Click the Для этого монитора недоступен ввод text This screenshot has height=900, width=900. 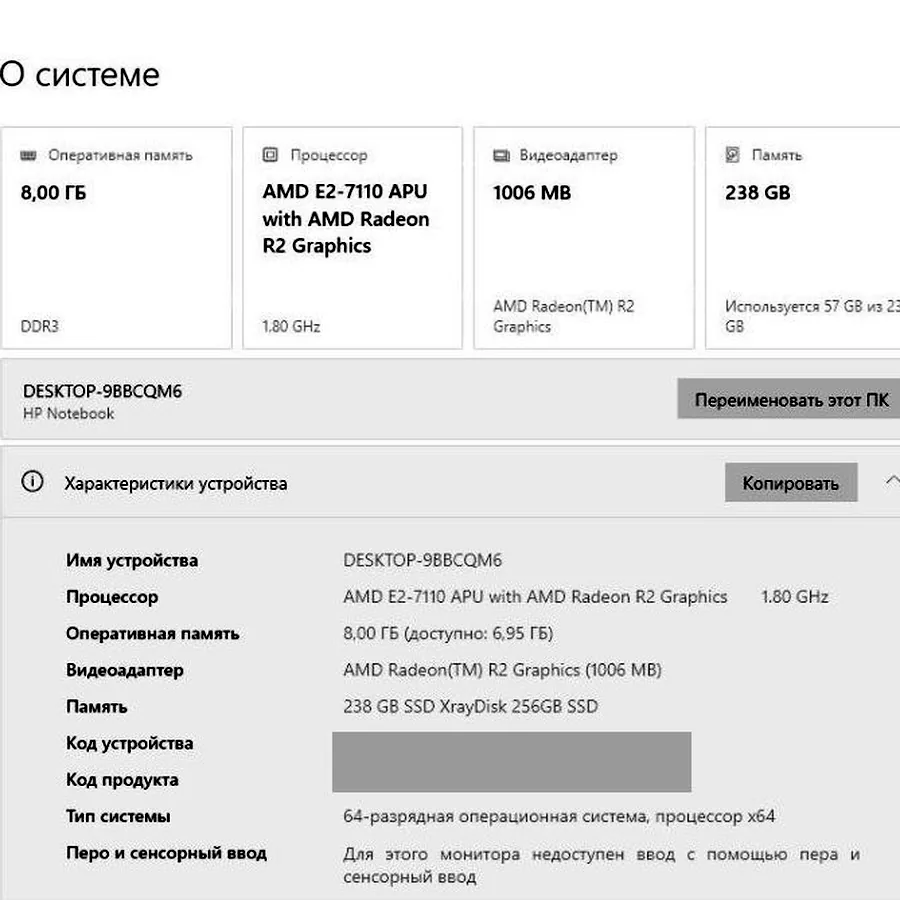[601, 865]
